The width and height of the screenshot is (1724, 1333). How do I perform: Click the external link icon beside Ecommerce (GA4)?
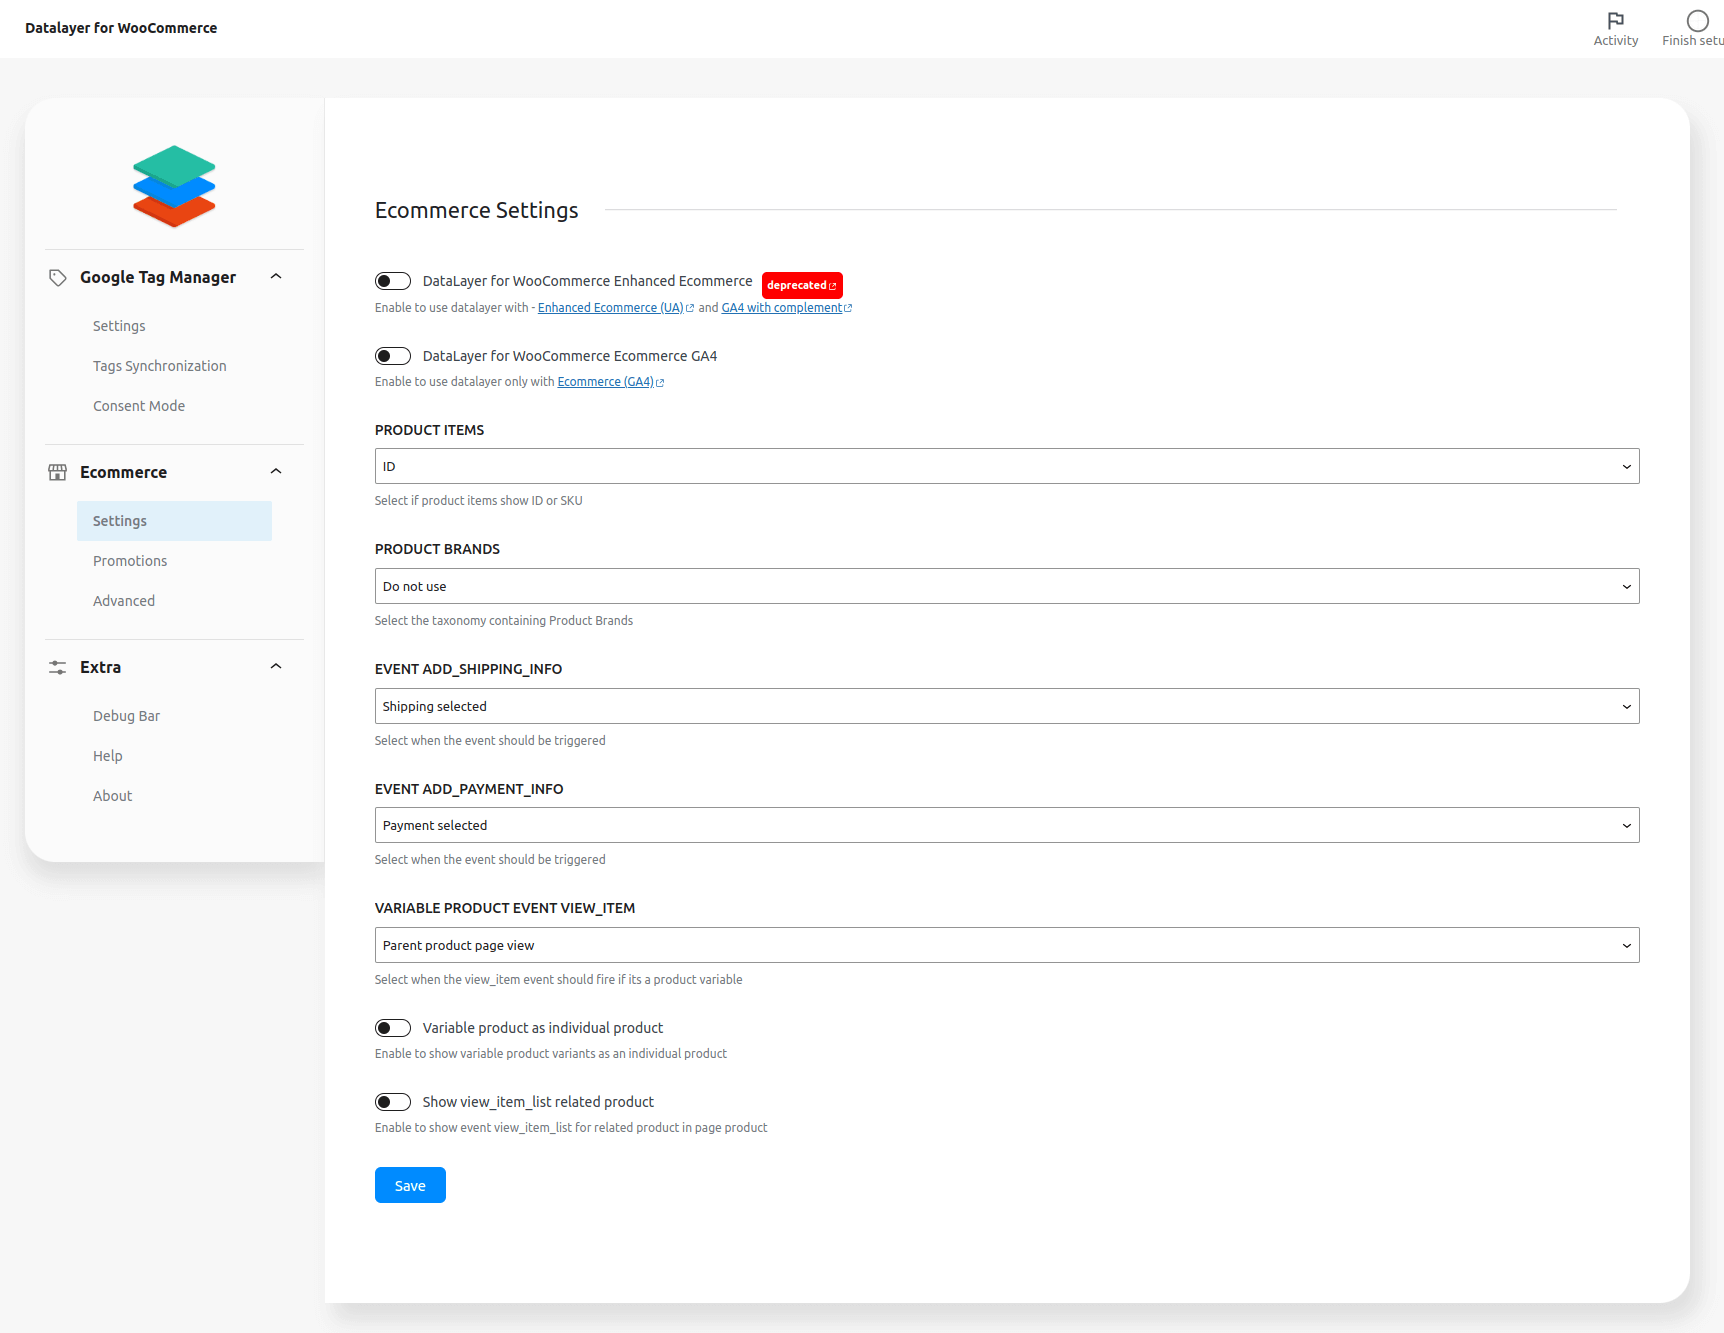tap(658, 381)
